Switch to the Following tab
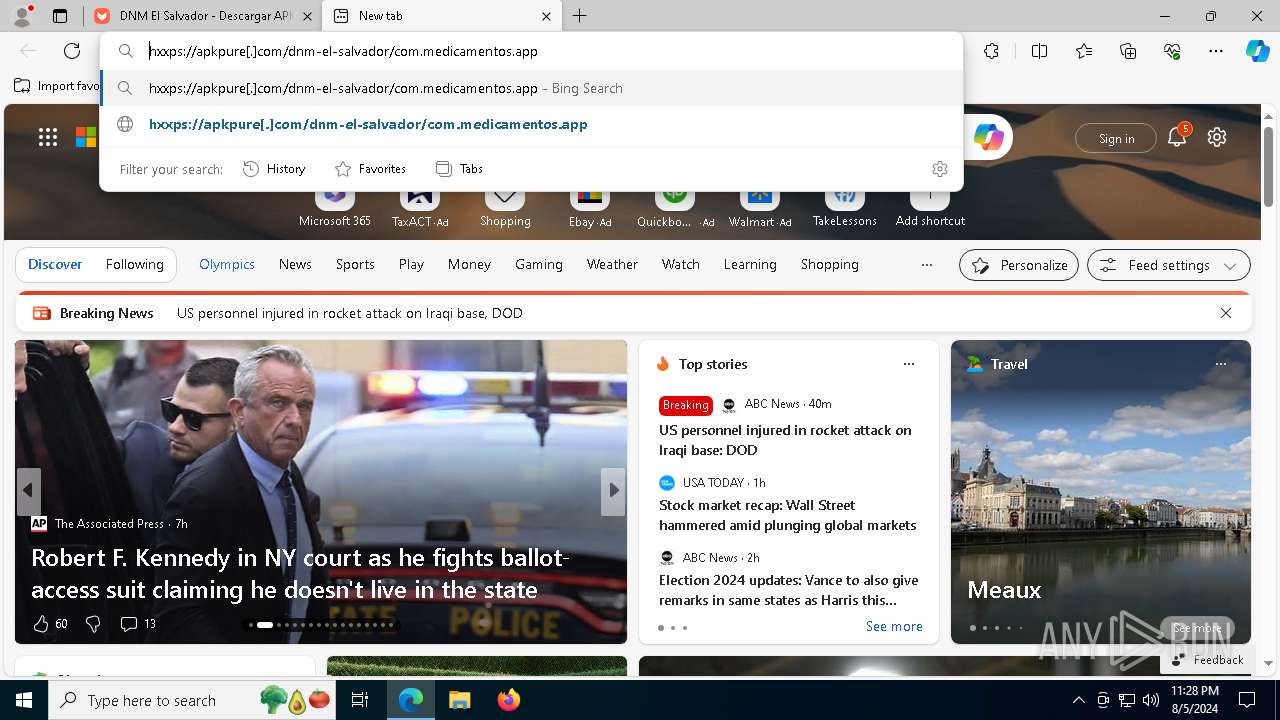The height and width of the screenshot is (720, 1280). click(x=134, y=265)
